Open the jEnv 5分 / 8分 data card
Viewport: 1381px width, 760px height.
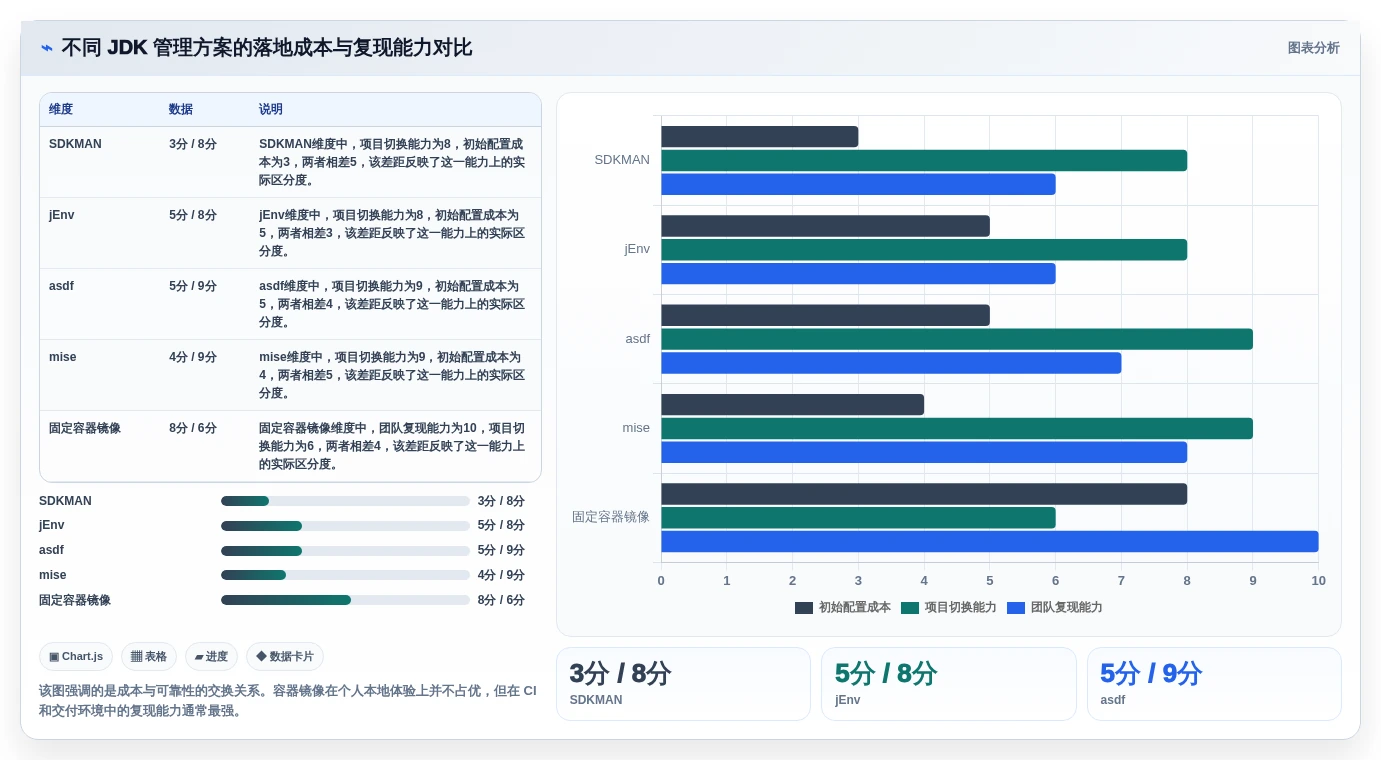948,684
